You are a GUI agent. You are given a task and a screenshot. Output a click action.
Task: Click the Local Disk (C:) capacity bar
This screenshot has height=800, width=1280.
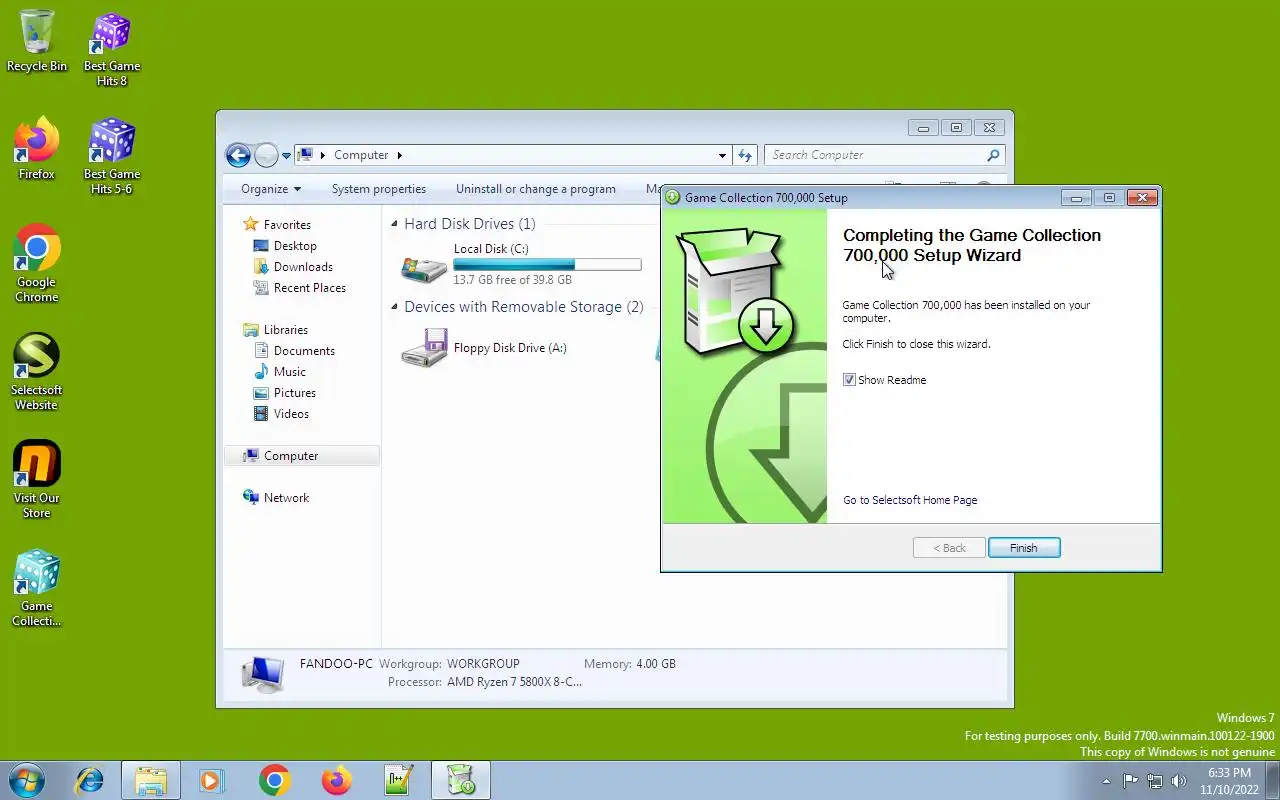tap(547, 265)
